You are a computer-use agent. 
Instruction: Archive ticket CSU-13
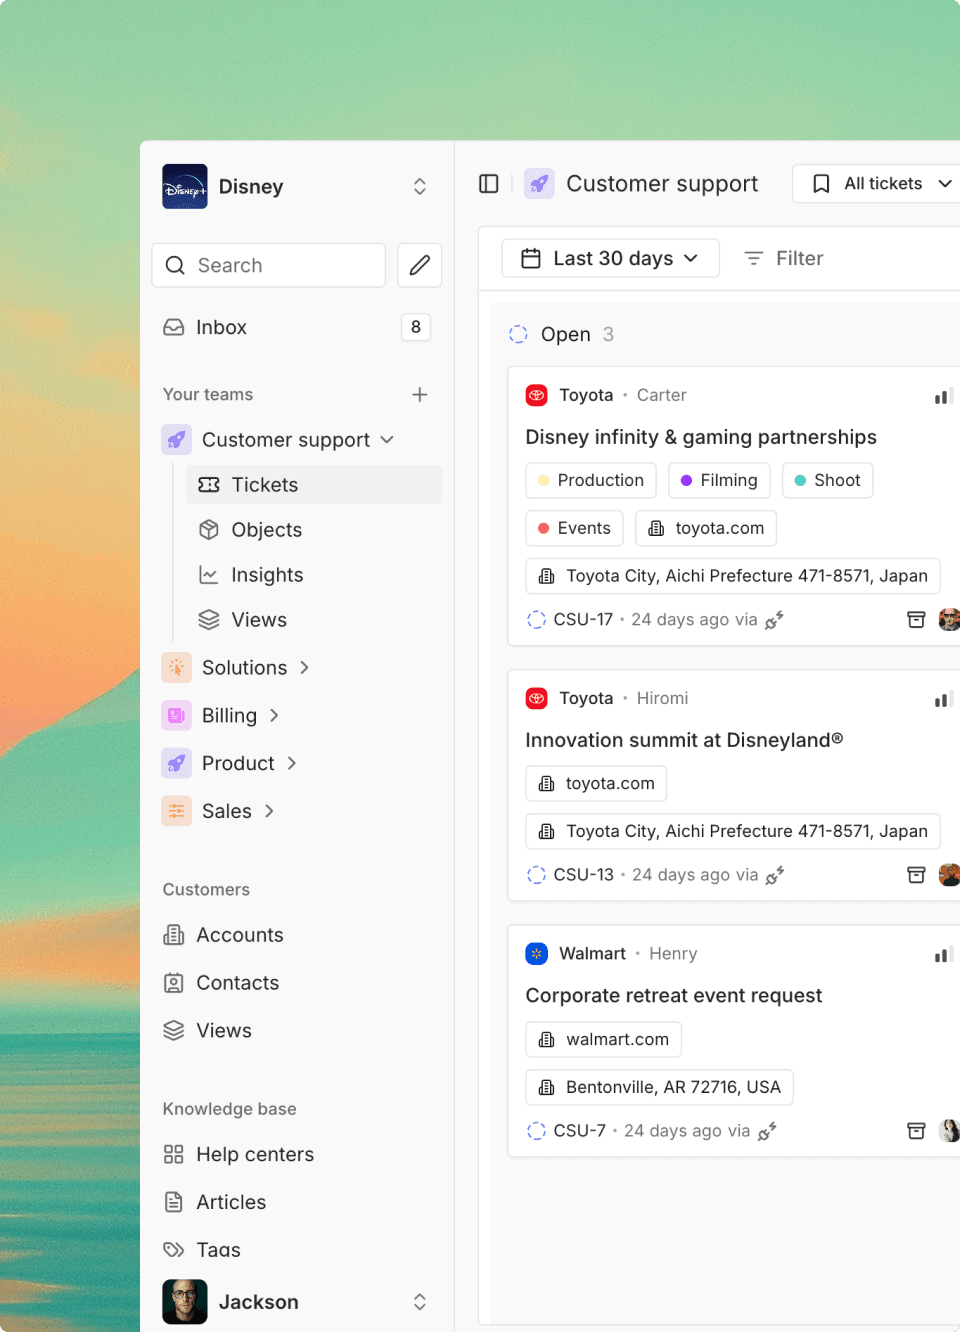point(916,875)
